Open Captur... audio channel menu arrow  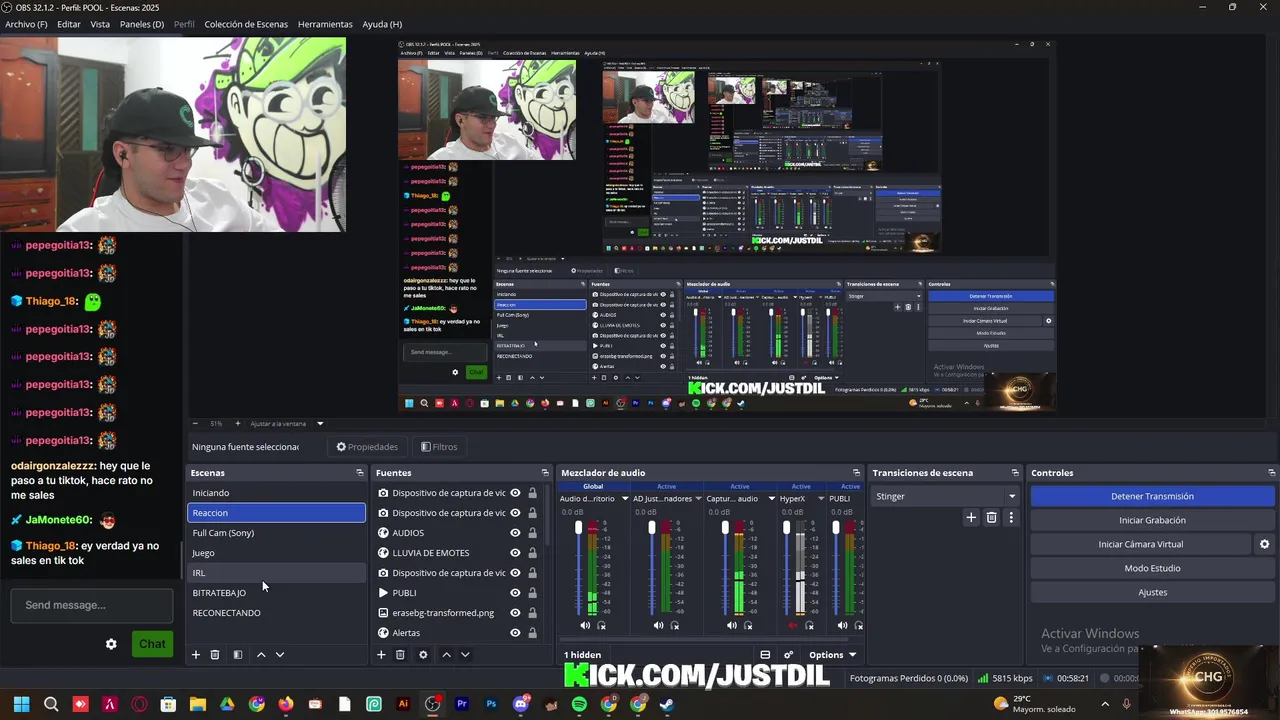(x=770, y=498)
